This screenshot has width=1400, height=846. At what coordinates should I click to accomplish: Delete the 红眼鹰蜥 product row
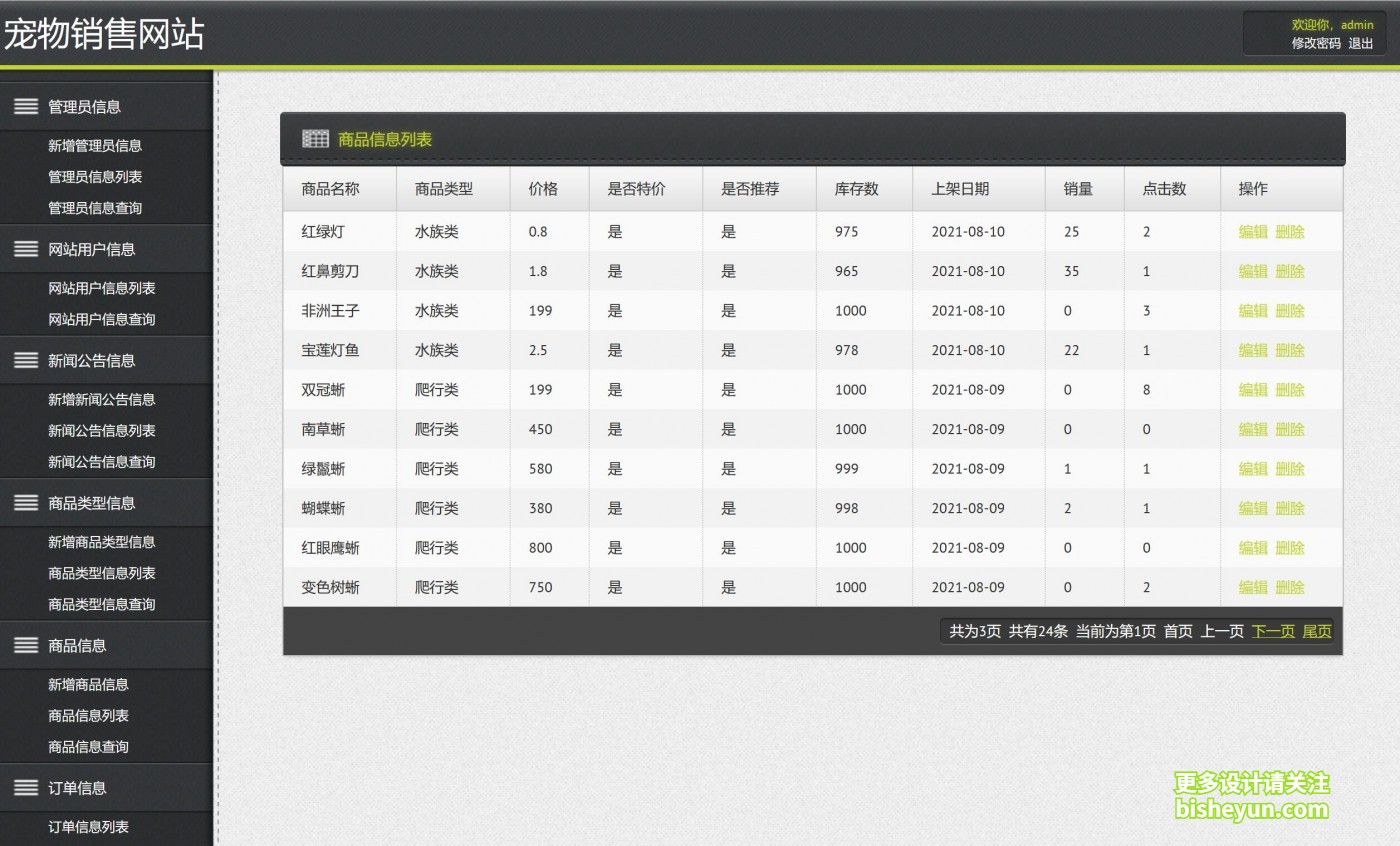1290,548
